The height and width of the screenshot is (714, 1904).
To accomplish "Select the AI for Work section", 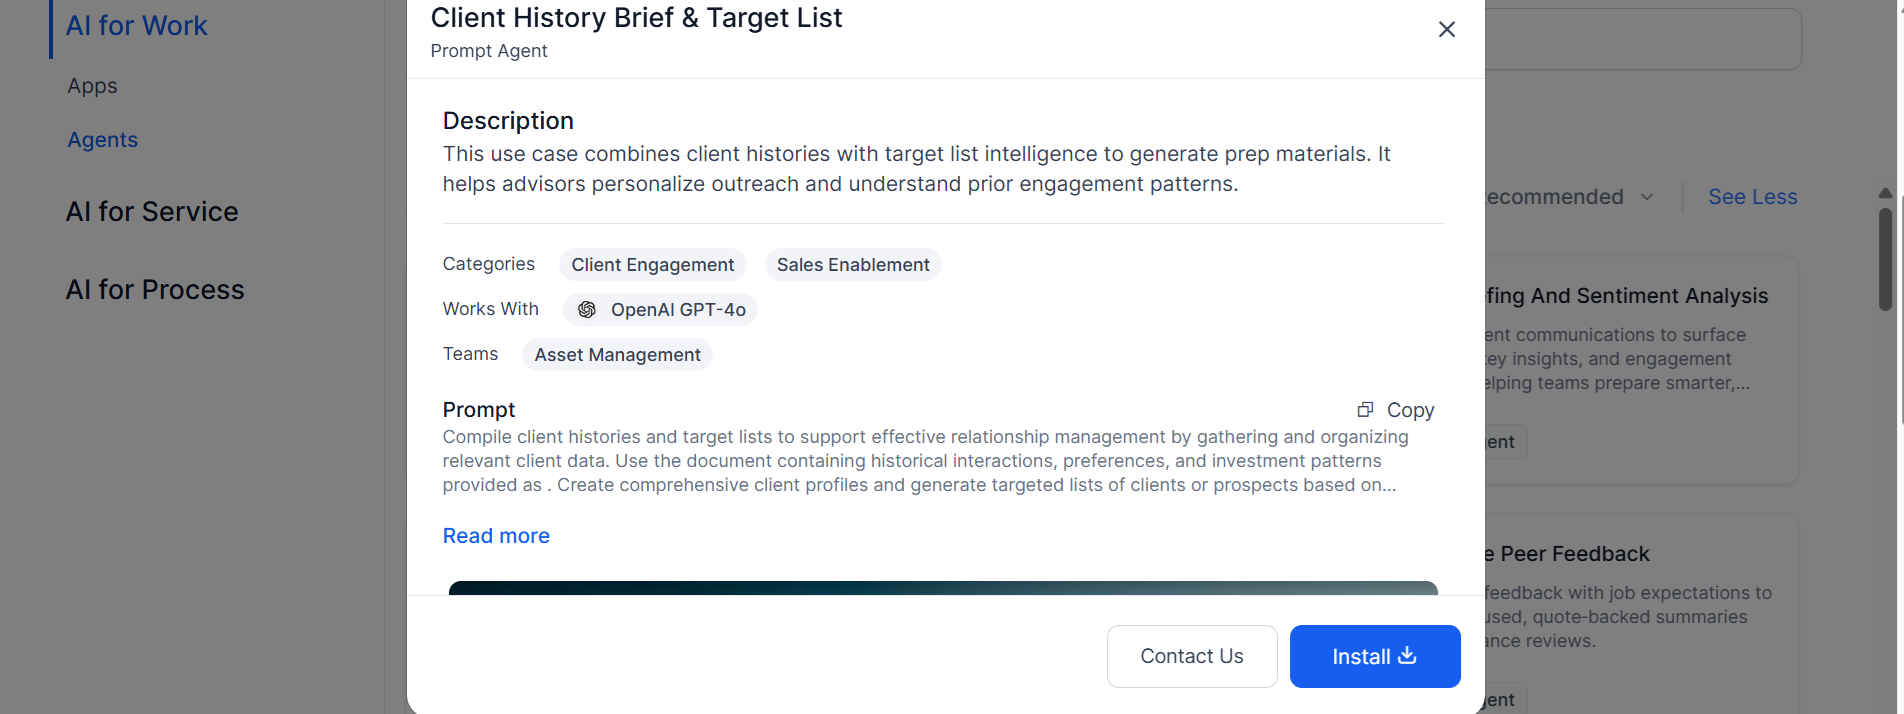I will point(136,26).
